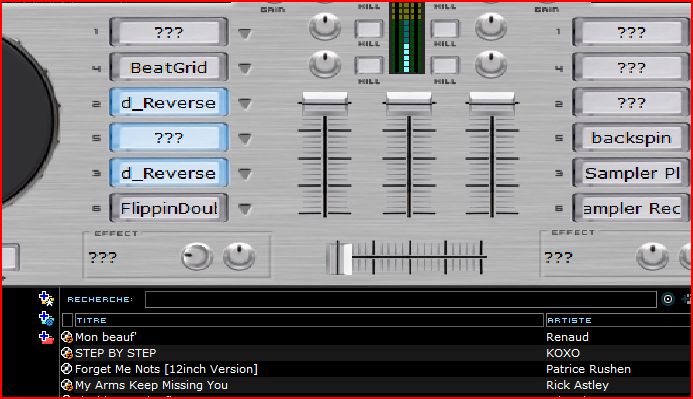Tick the checkbox left of TITRE header
This screenshot has width=693, height=399.
click(x=67, y=320)
